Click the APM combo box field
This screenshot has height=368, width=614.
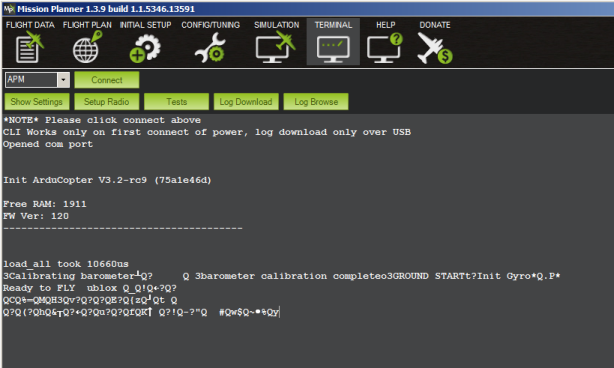pos(37,80)
